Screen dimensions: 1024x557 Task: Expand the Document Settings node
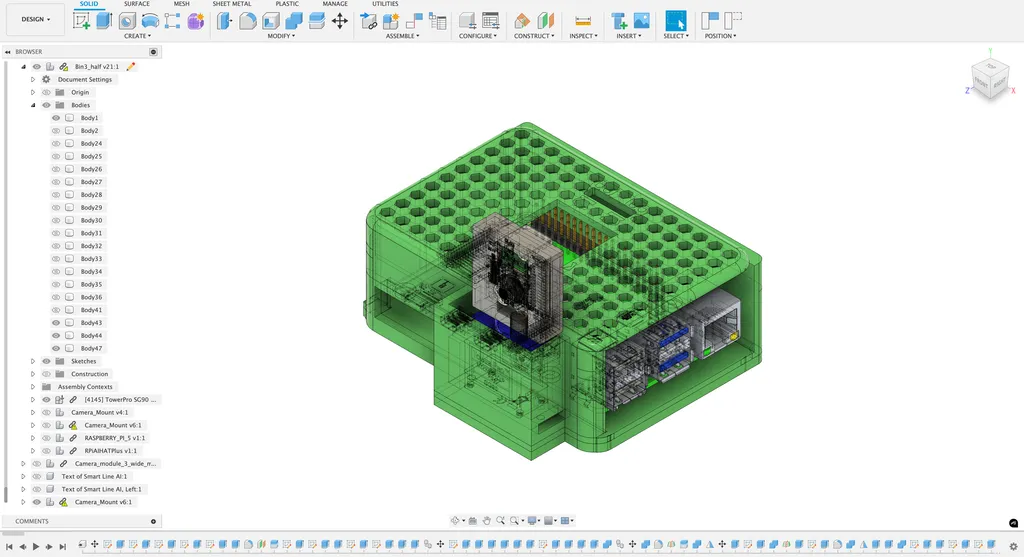click(x=33, y=79)
